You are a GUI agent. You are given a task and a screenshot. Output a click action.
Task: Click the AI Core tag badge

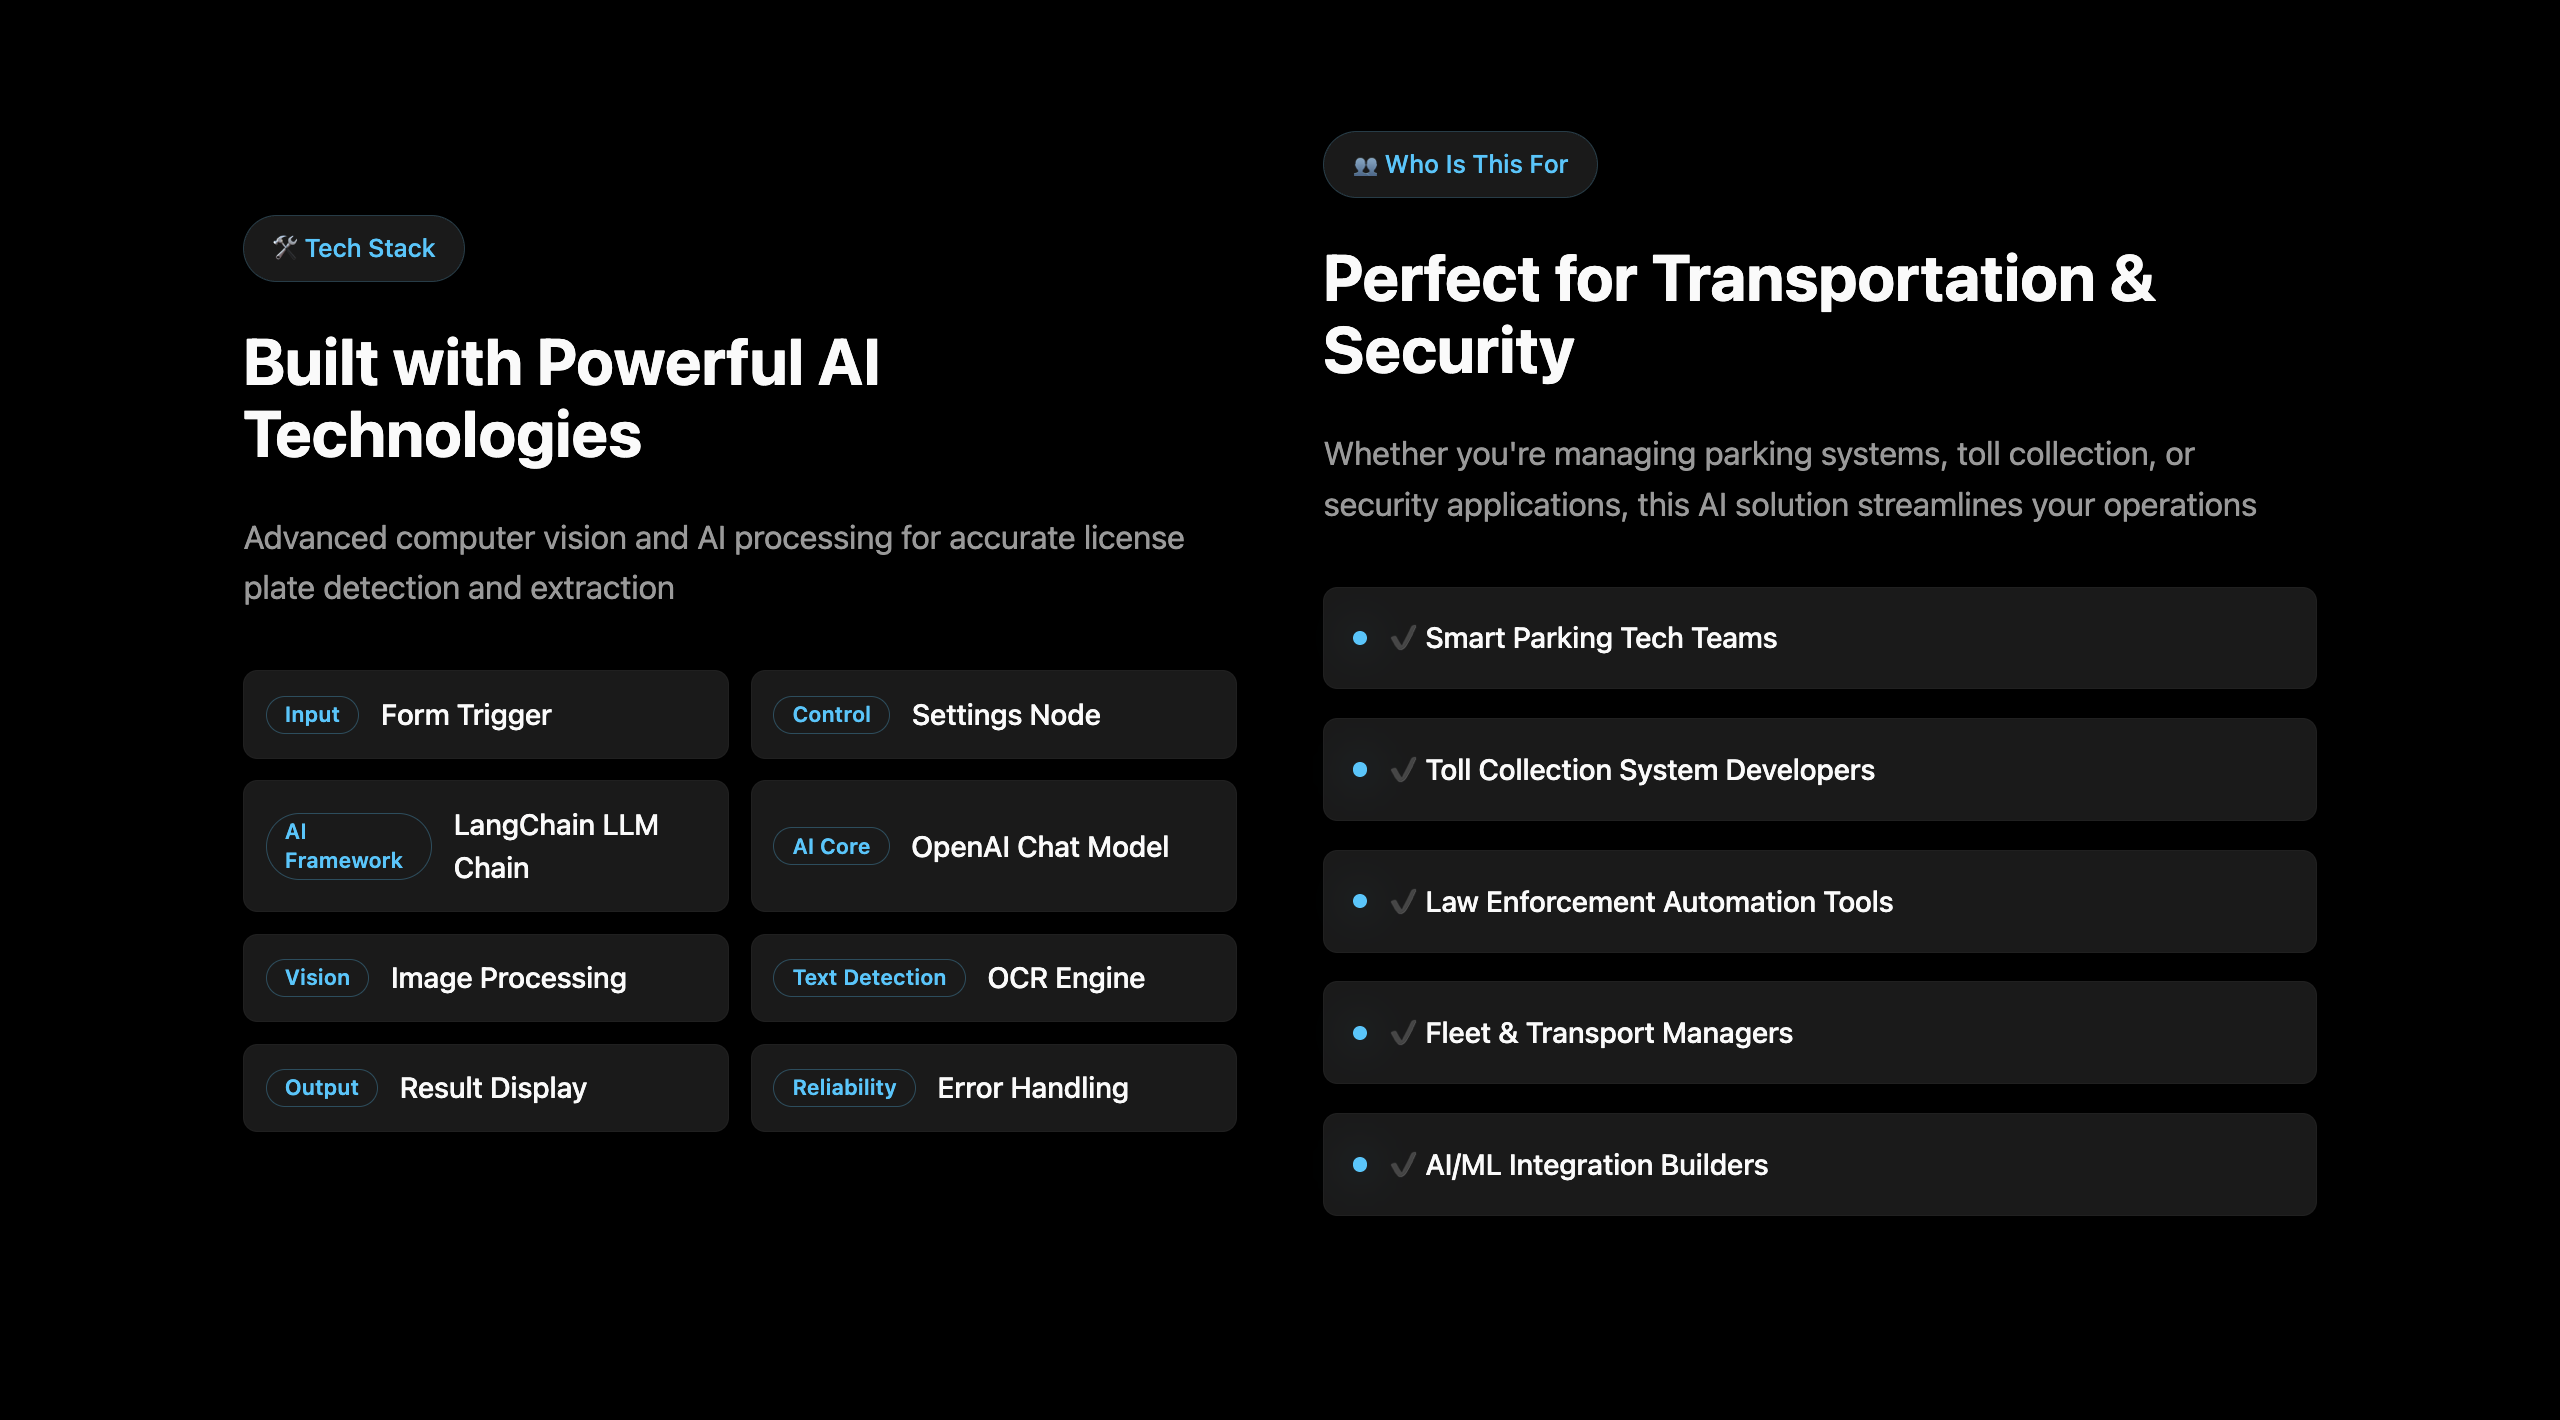click(831, 847)
